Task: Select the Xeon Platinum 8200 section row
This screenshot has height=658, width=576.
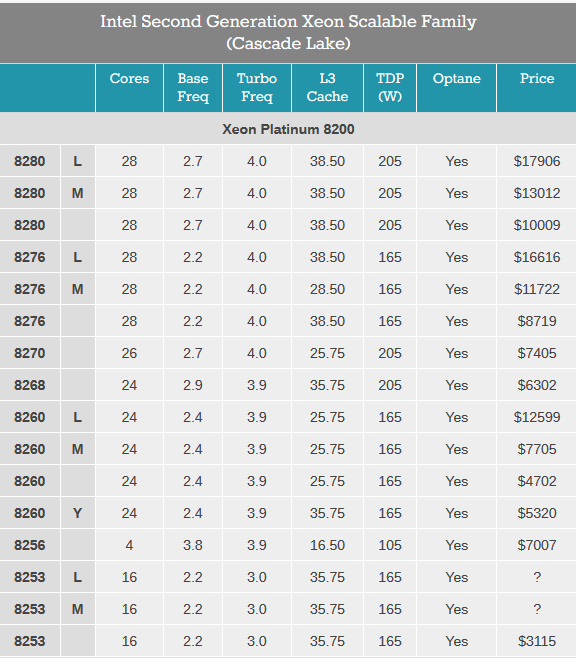Action: click(x=288, y=129)
